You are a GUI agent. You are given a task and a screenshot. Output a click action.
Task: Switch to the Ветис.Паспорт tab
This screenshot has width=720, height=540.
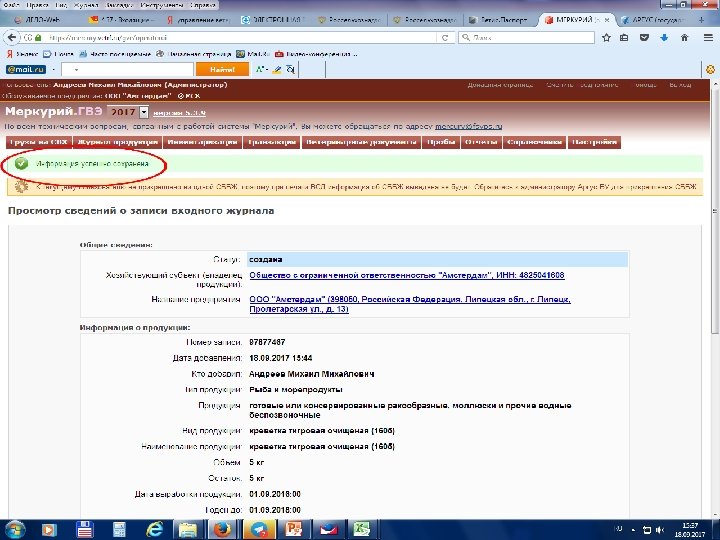(502, 20)
